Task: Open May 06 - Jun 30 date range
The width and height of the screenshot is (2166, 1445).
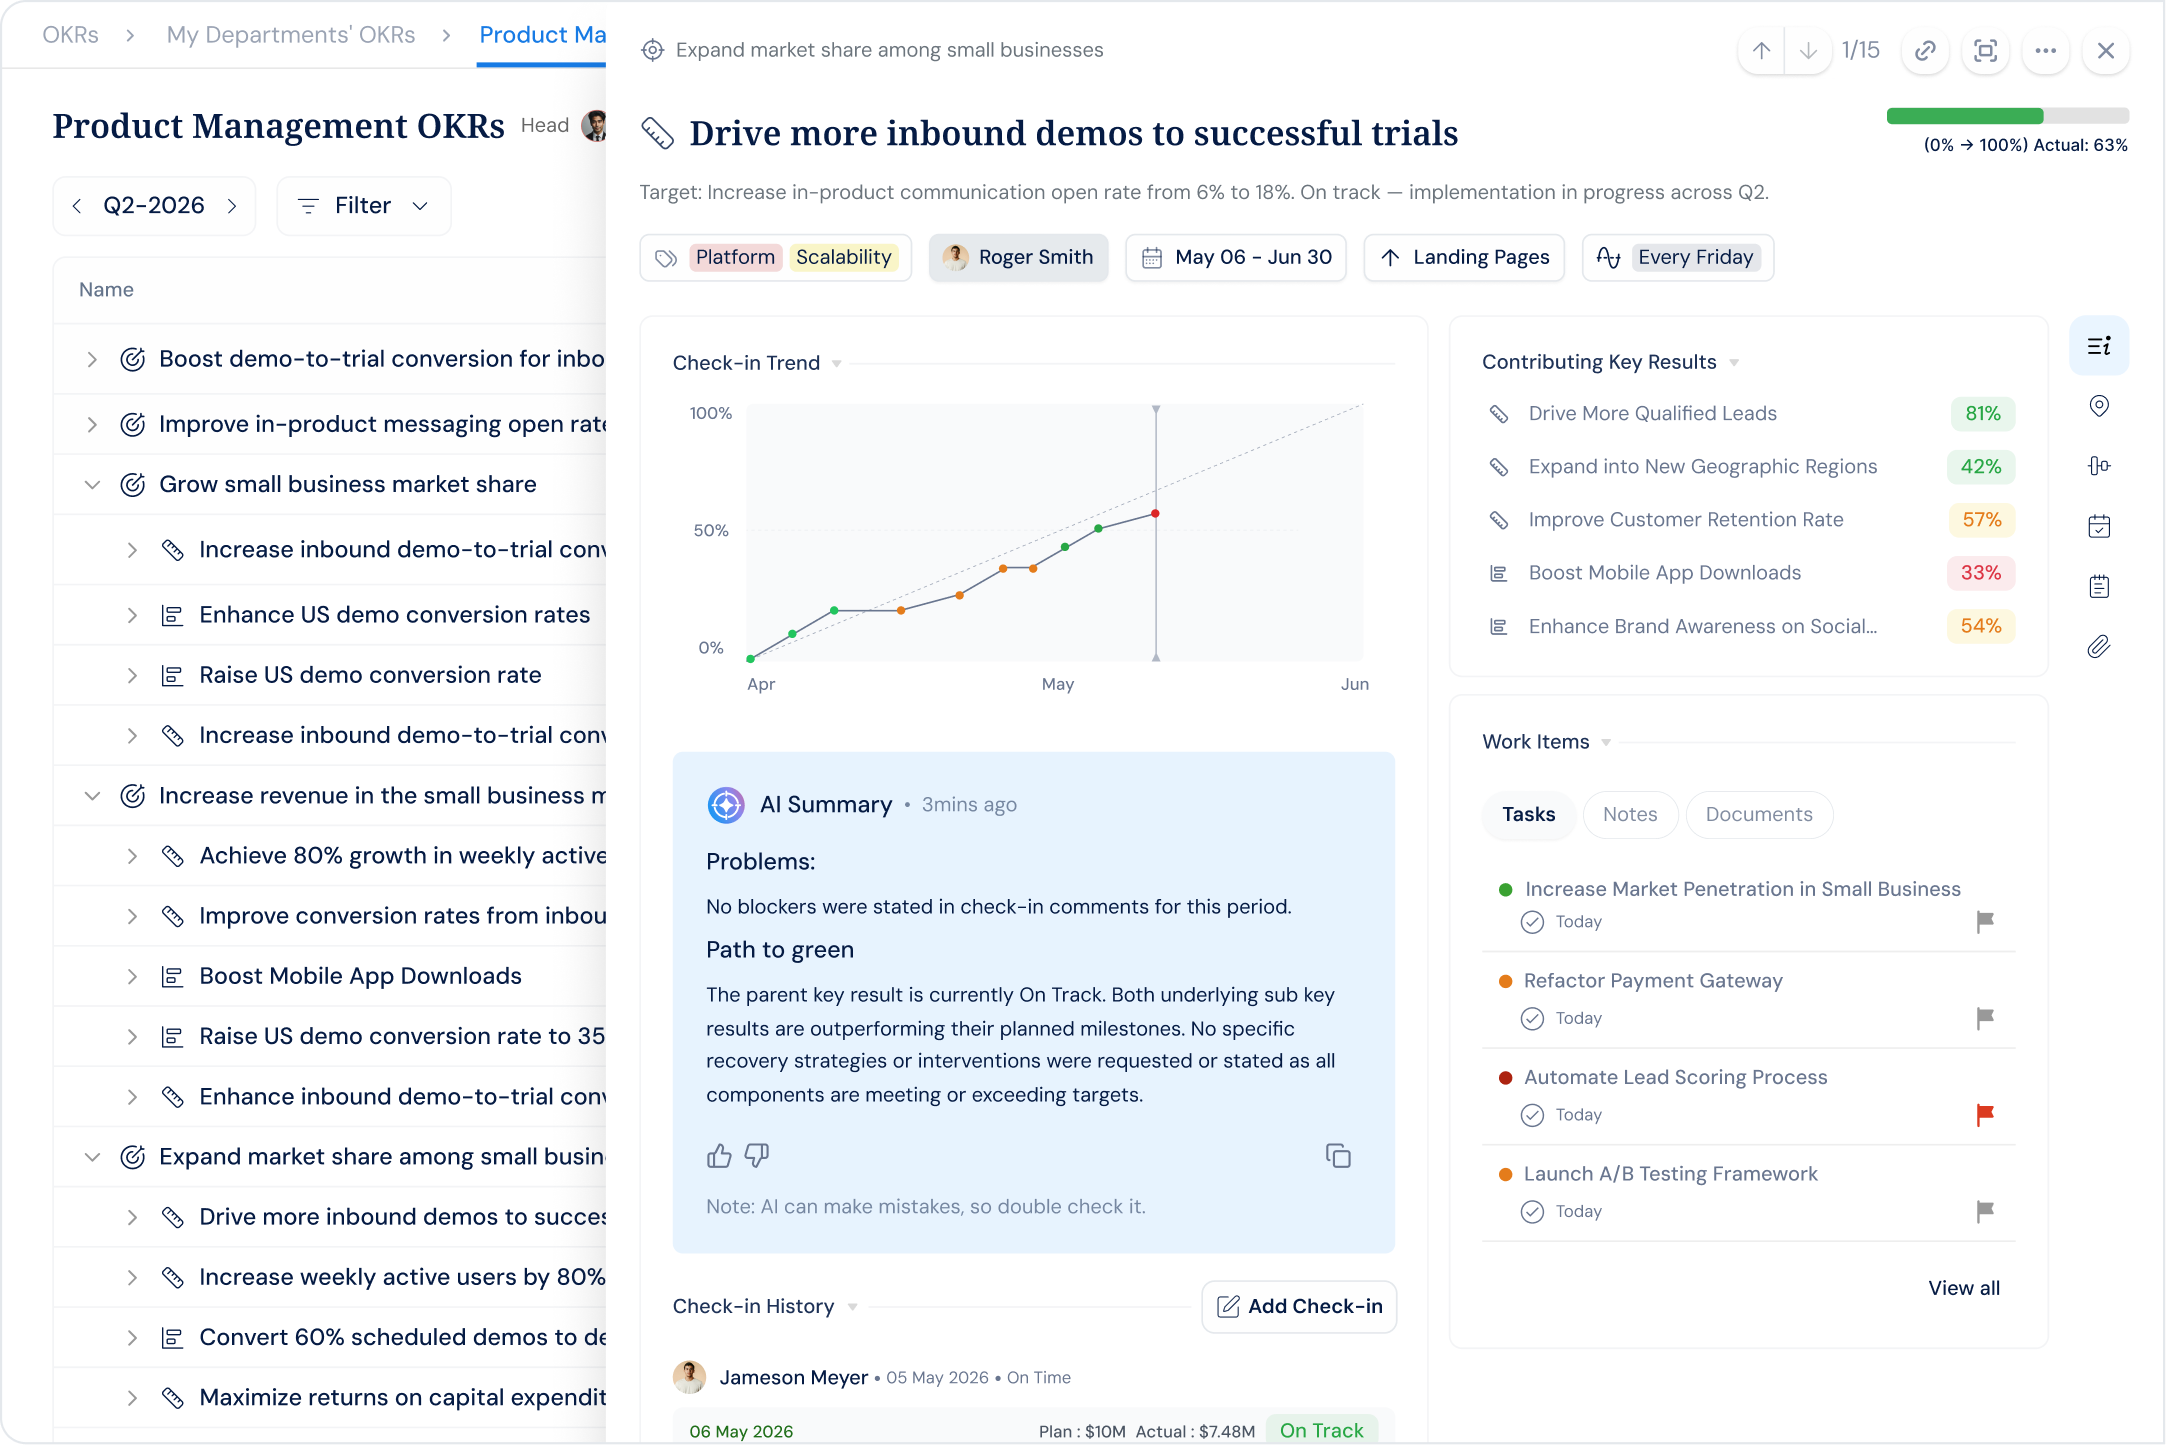Action: pos(1236,258)
